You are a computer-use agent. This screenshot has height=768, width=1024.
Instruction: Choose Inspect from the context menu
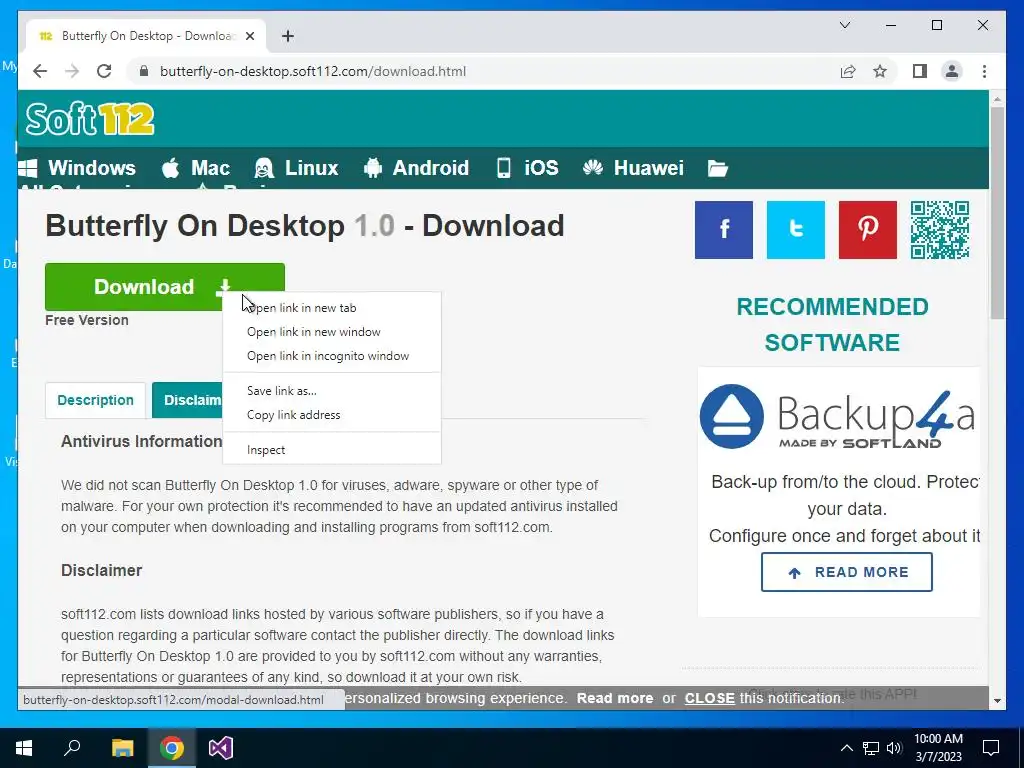(332, 450)
